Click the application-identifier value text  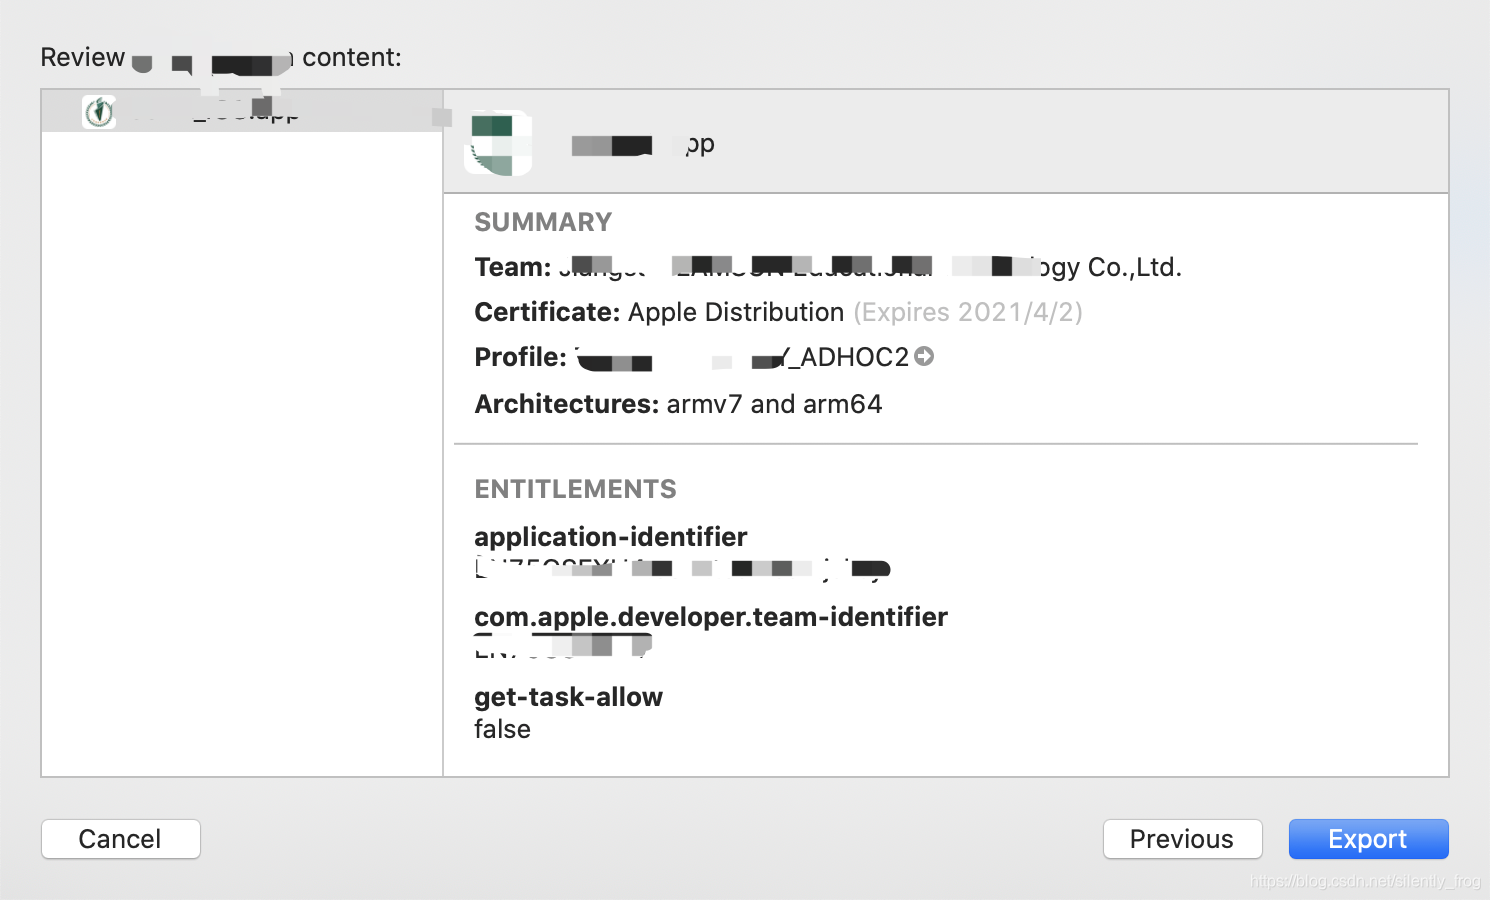(x=682, y=569)
